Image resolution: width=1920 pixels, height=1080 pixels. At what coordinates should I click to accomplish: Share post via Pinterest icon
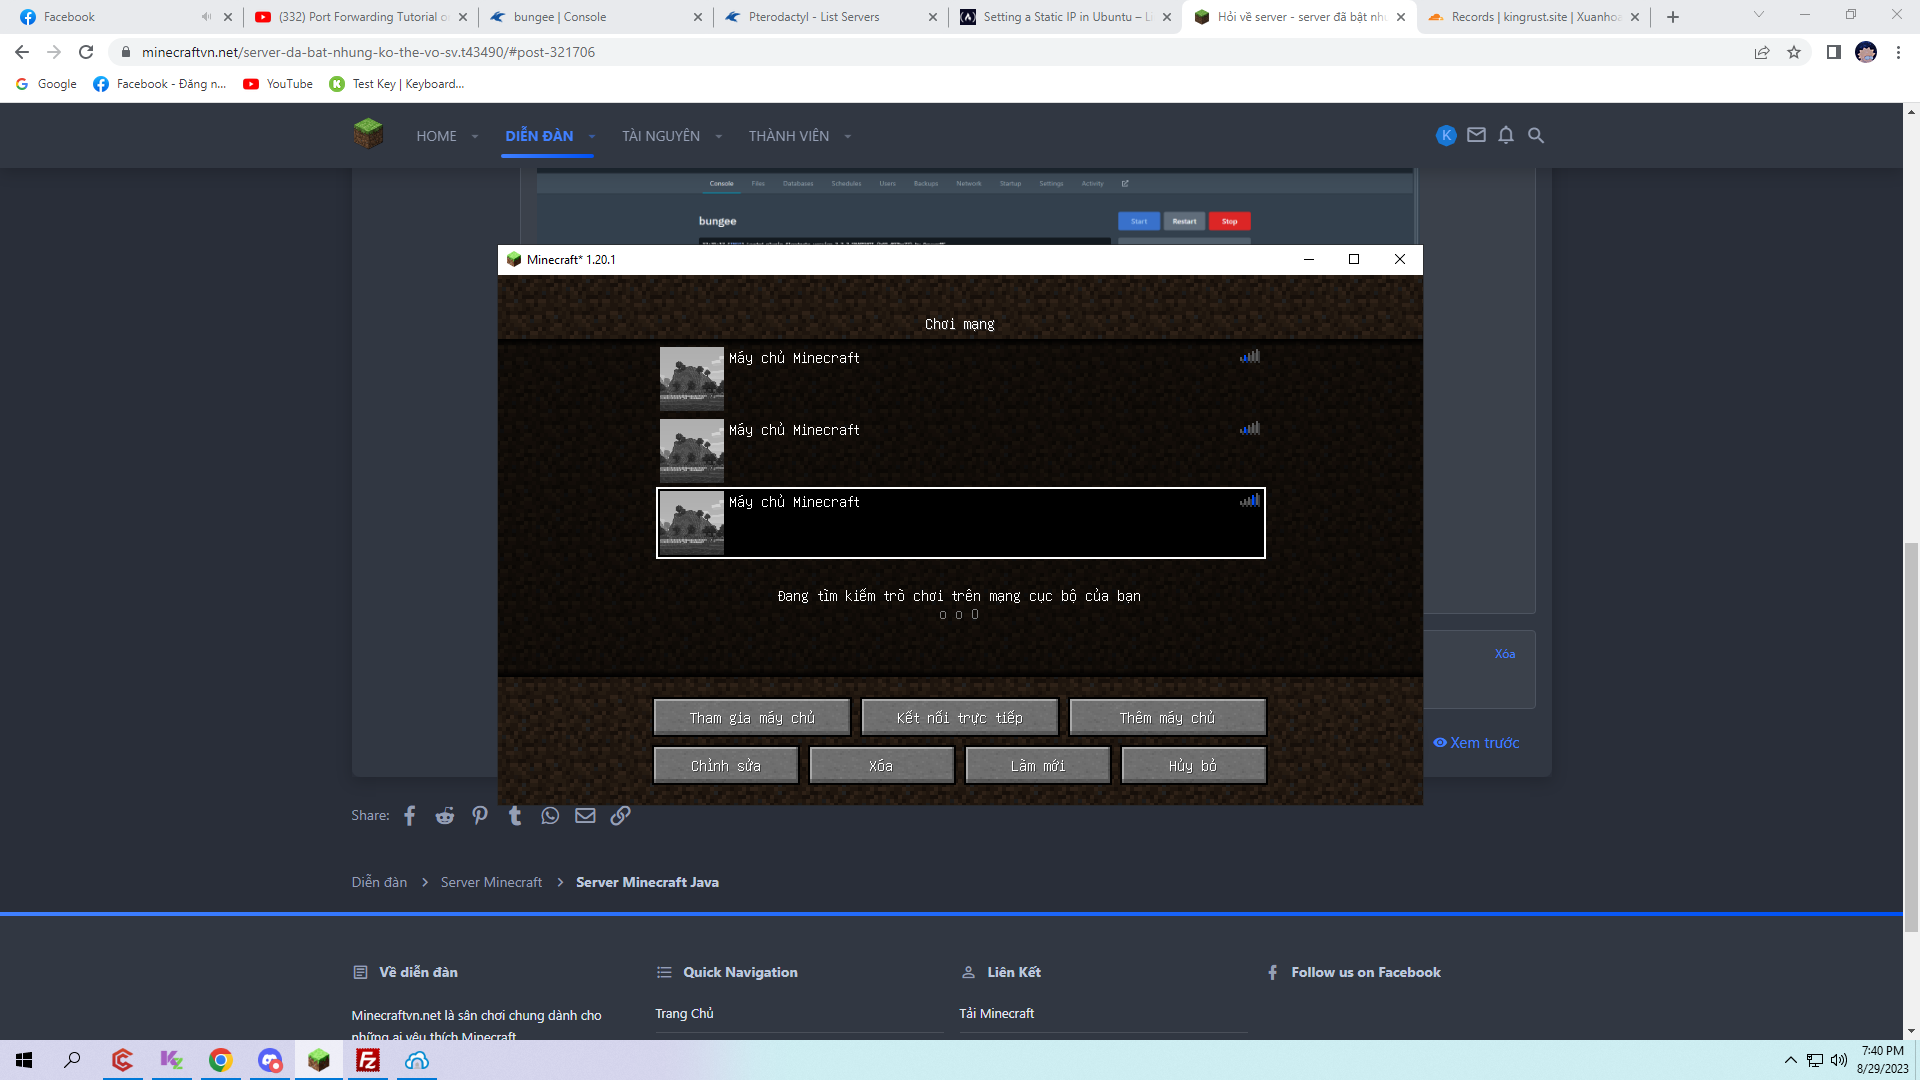tap(480, 816)
